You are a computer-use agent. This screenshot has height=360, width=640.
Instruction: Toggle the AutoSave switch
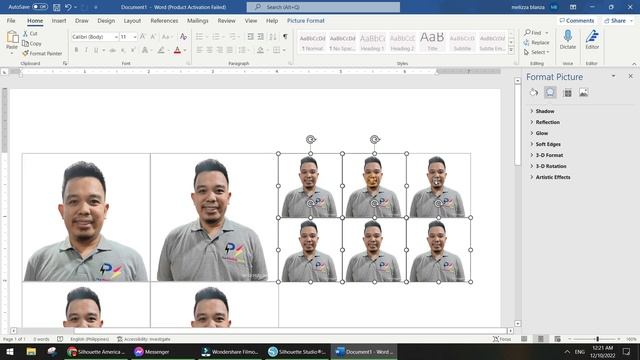40,7
